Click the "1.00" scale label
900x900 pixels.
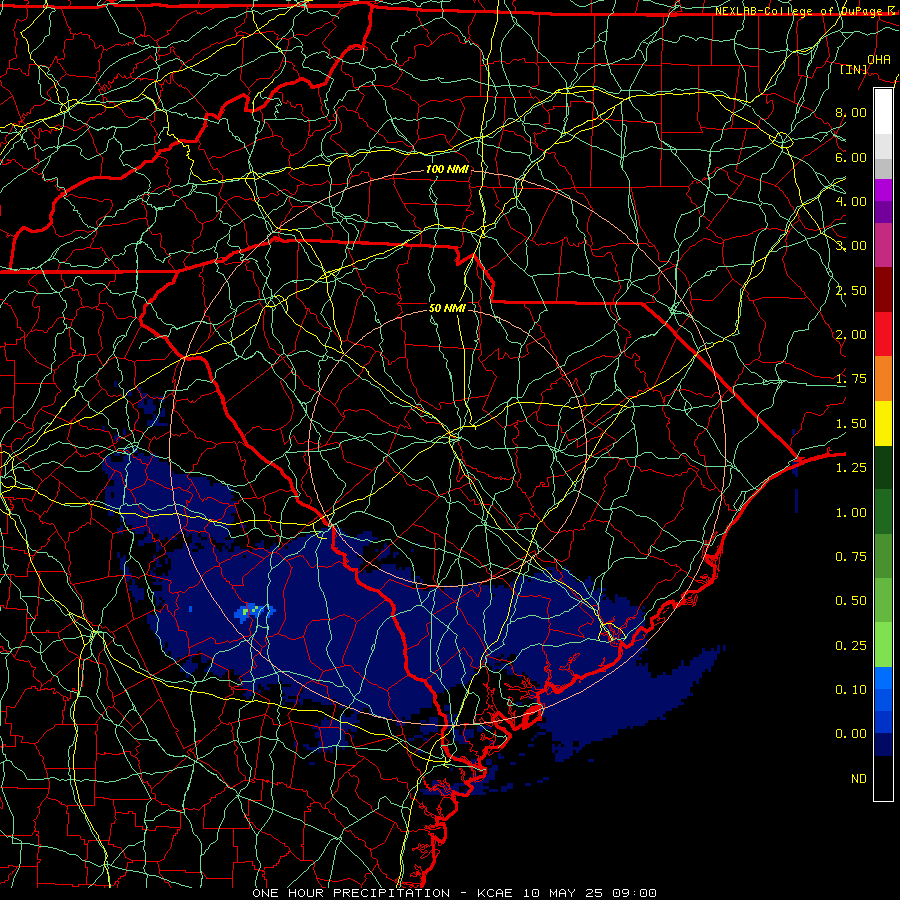pyautogui.click(x=851, y=512)
